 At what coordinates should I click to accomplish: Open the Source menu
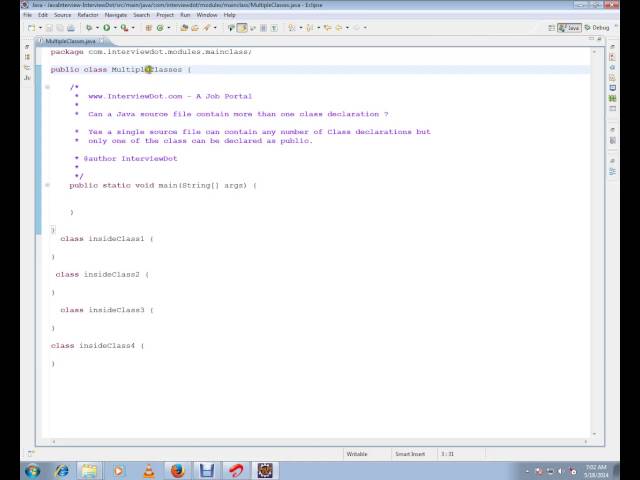tap(62, 15)
